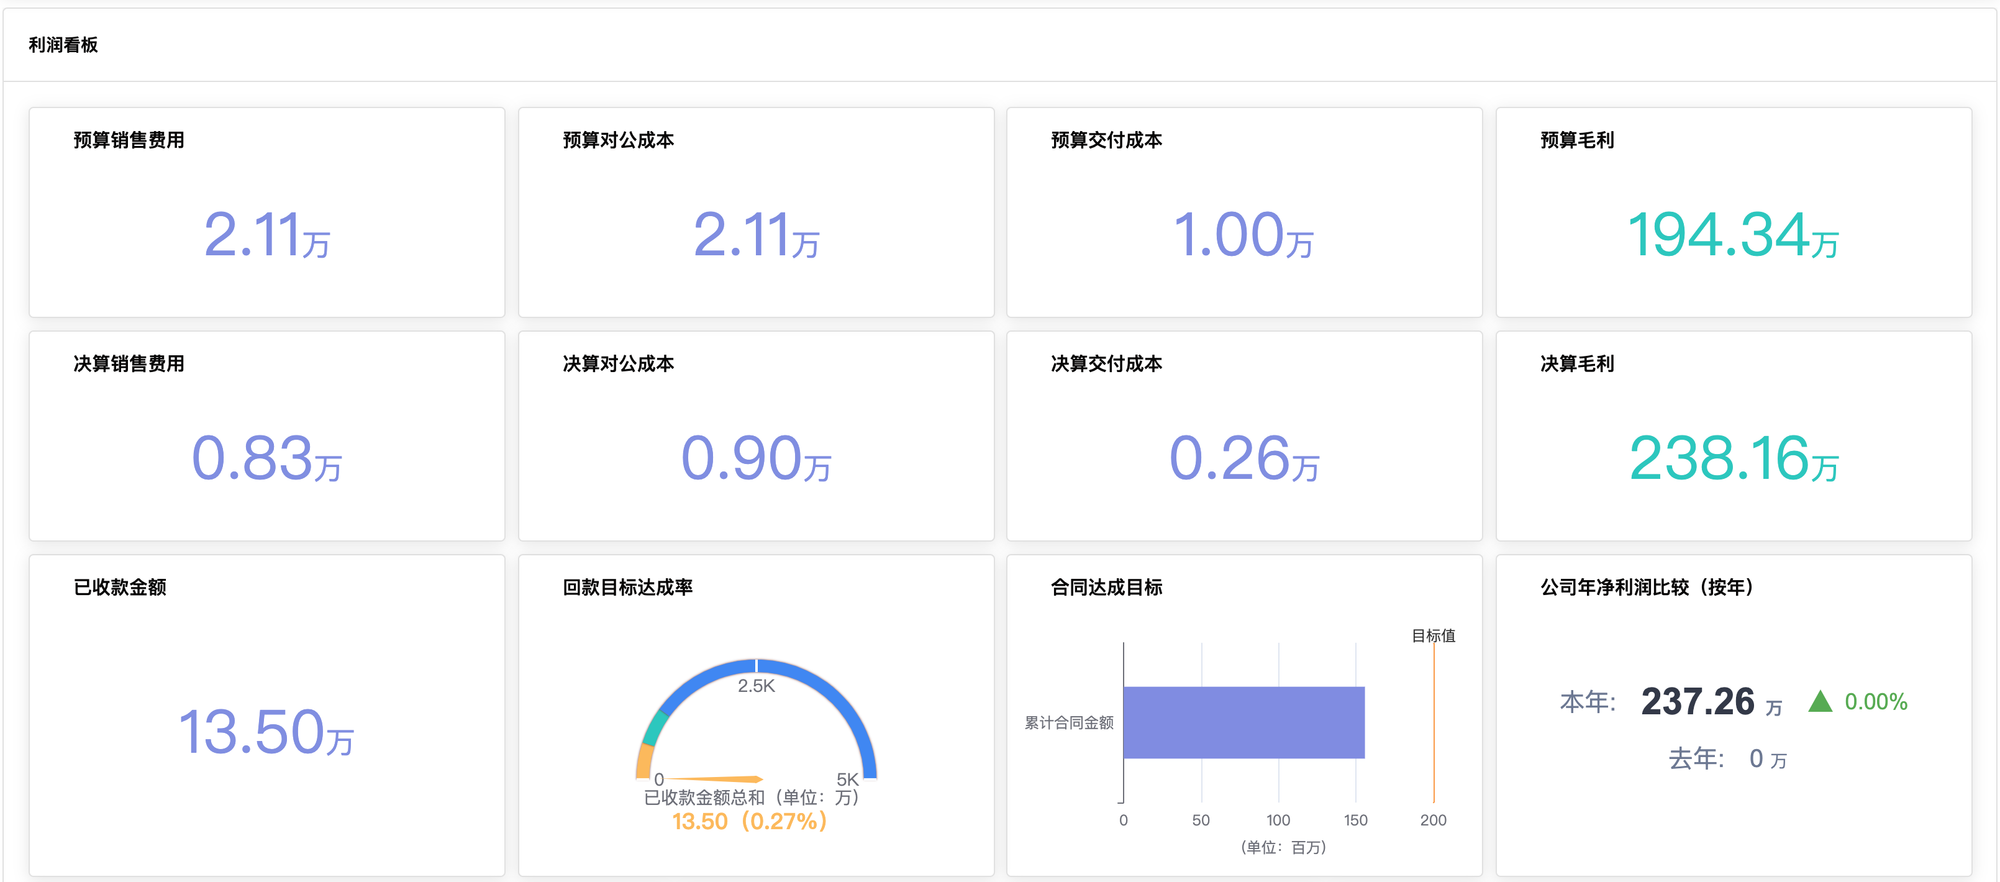Click the green up-arrow growth triangle icon

[1820, 702]
